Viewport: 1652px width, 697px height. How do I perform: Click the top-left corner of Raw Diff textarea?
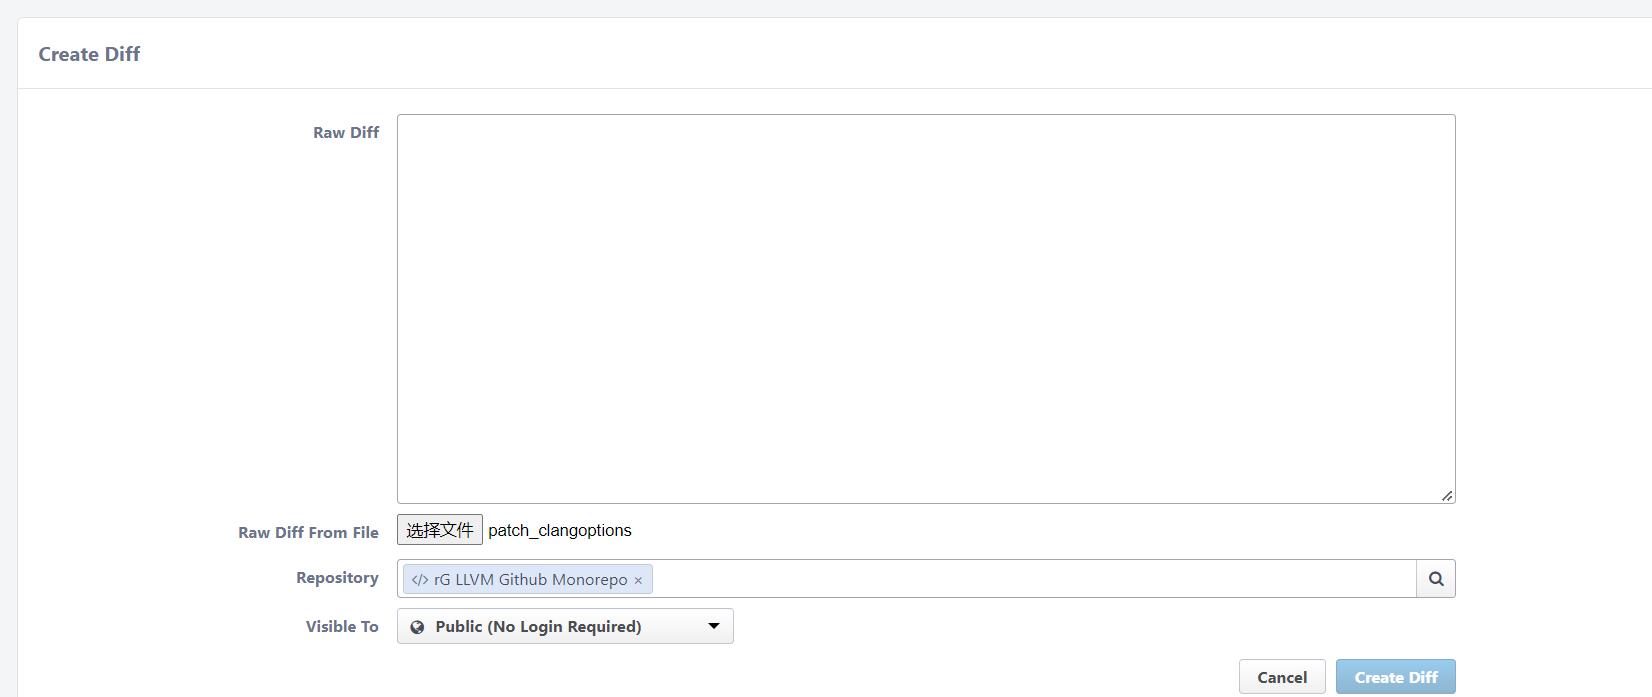pos(403,120)
